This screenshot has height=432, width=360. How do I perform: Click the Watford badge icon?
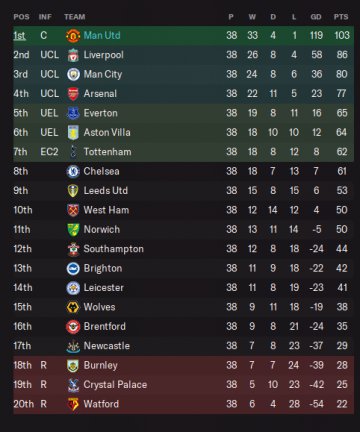click(73, 404)
